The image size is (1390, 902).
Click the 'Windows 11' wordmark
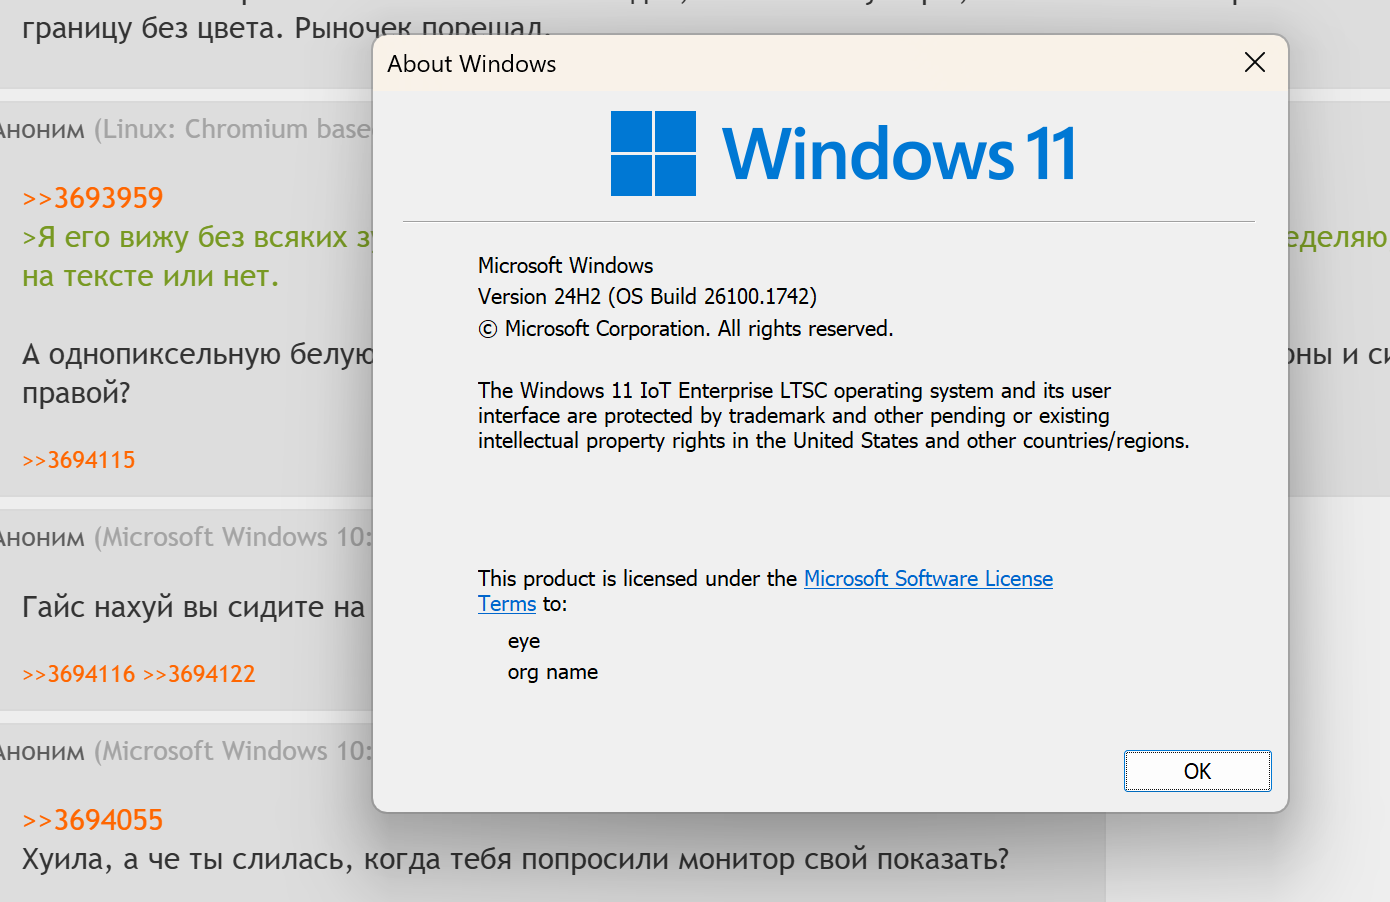pyautogui.click(x=899, y=154)
